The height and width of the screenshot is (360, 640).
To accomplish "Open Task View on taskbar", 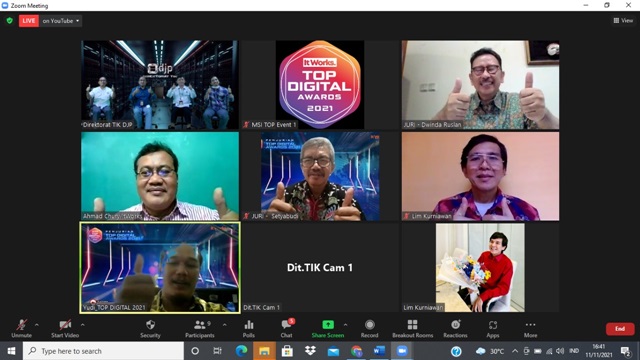I will [x=218, y=351].
